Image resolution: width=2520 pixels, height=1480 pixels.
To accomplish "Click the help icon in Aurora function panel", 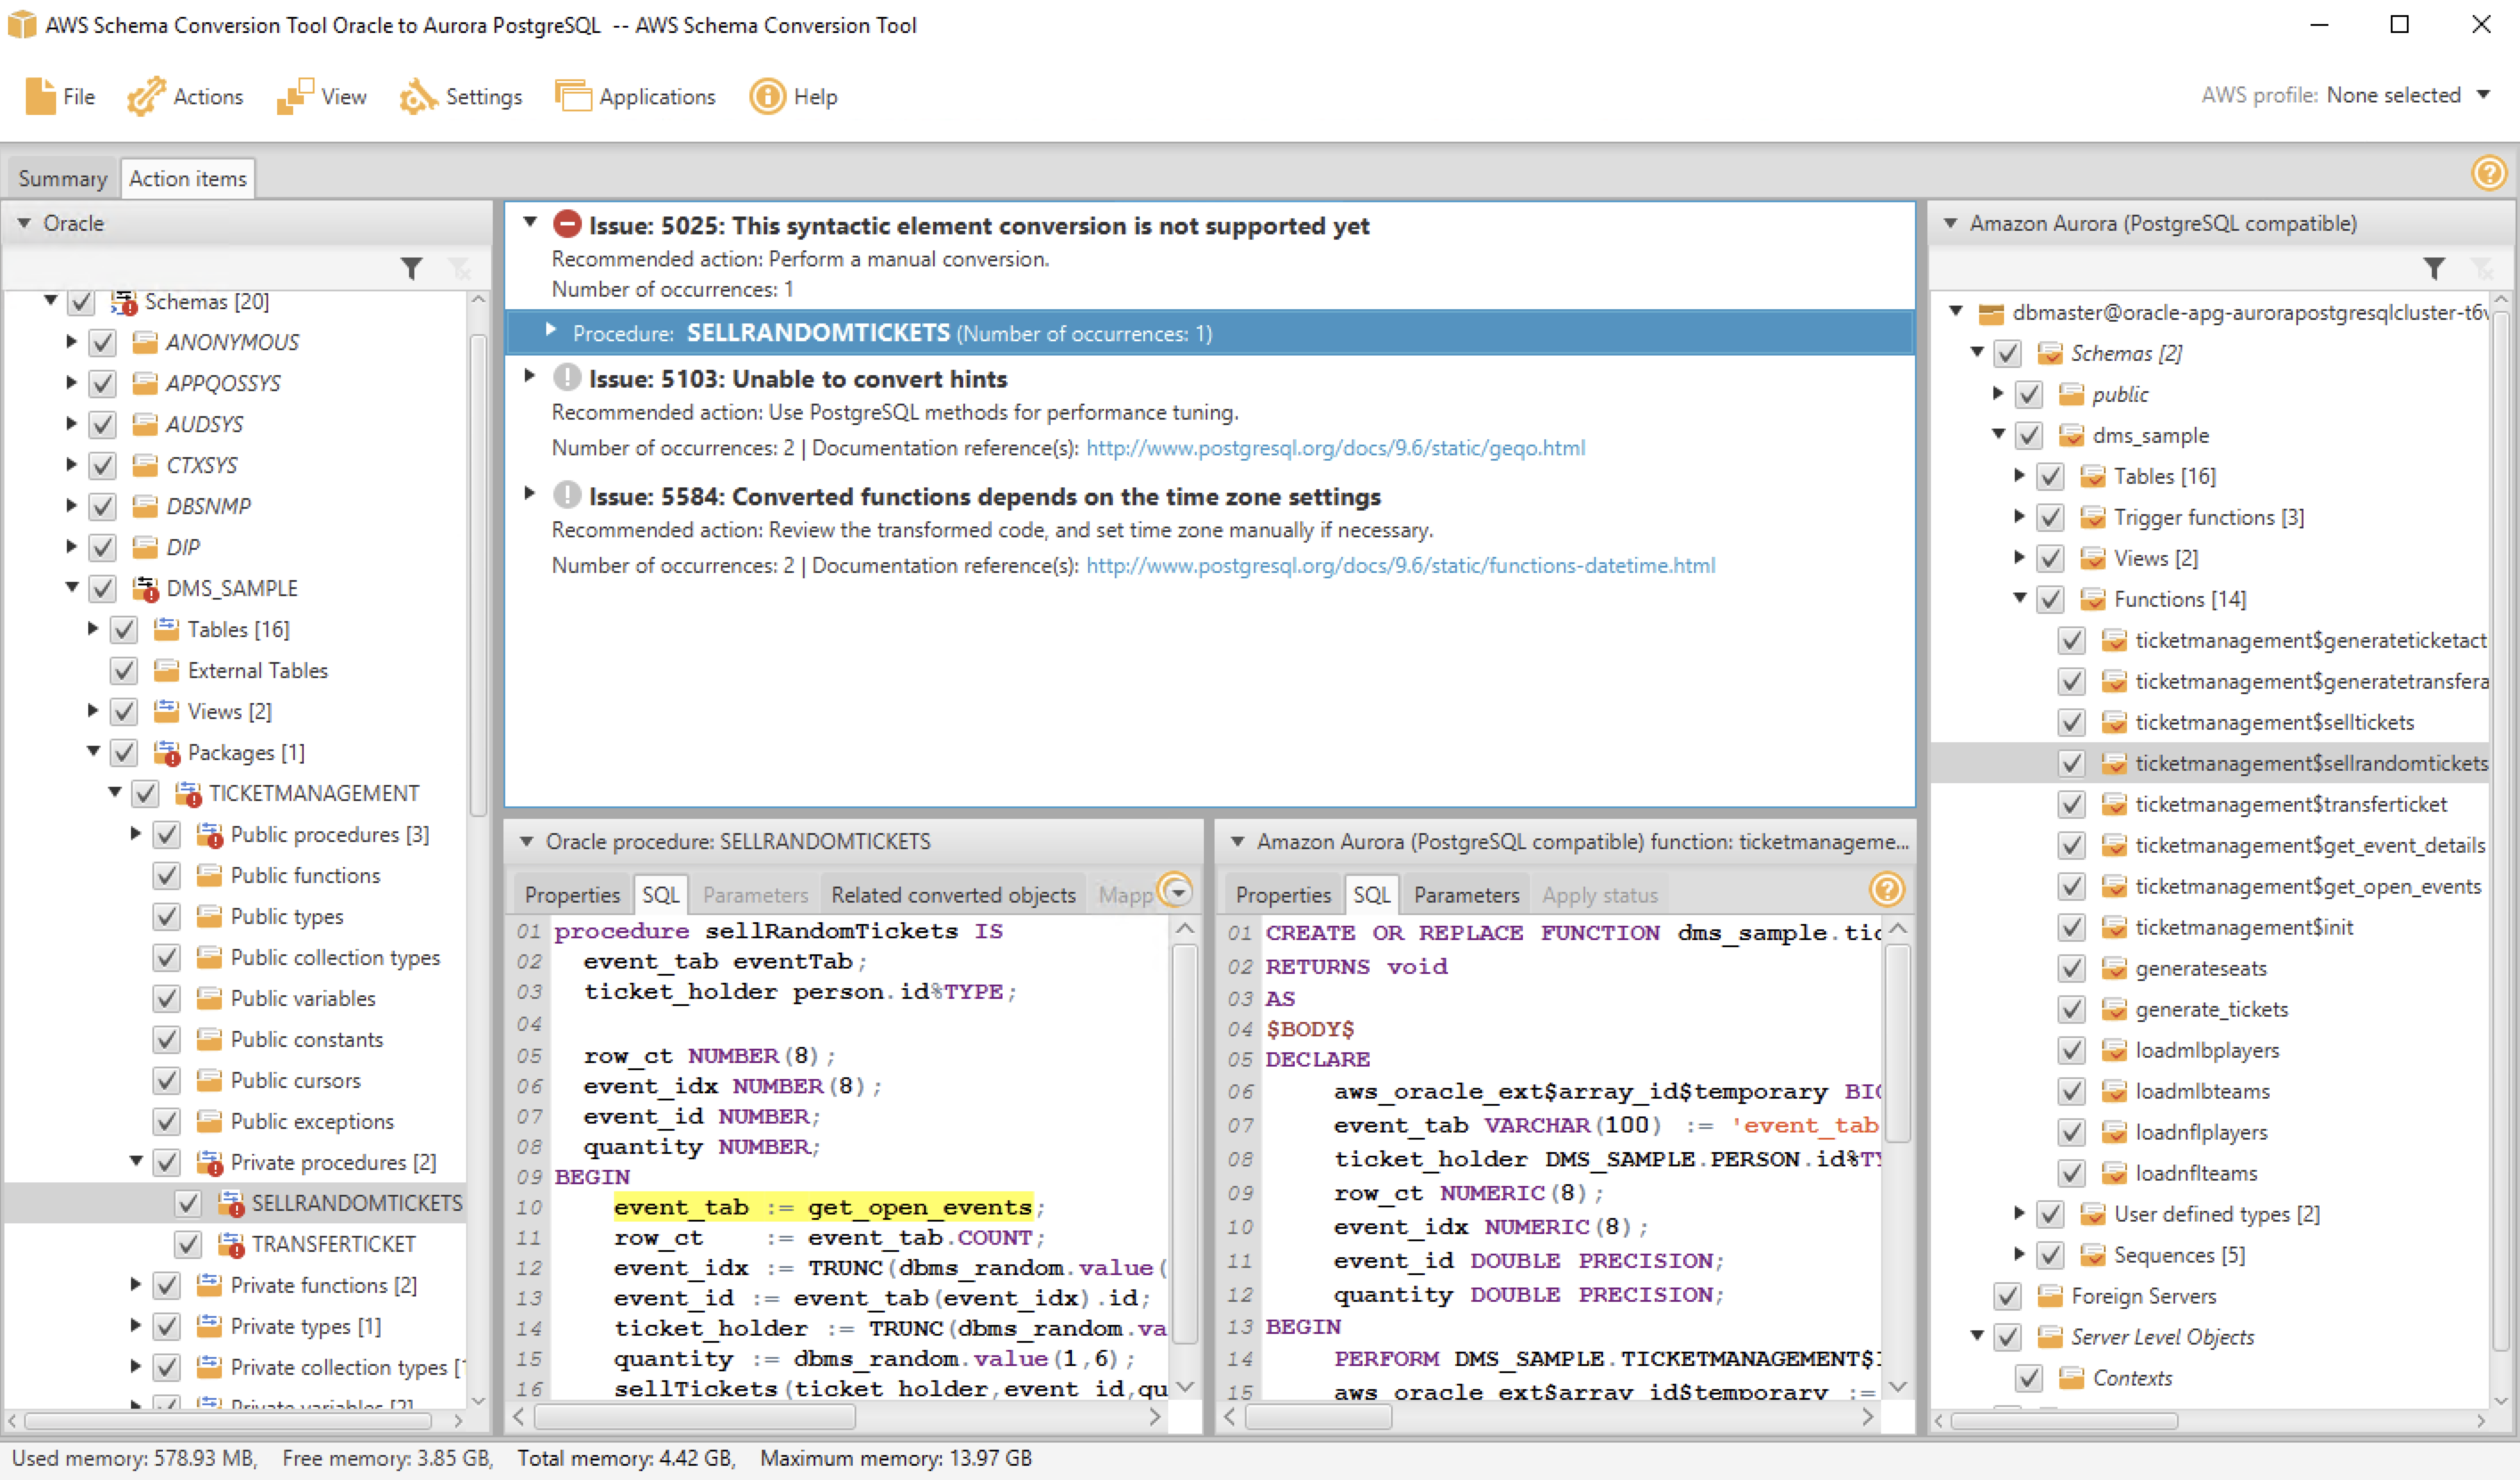I will pos(1886,889).
